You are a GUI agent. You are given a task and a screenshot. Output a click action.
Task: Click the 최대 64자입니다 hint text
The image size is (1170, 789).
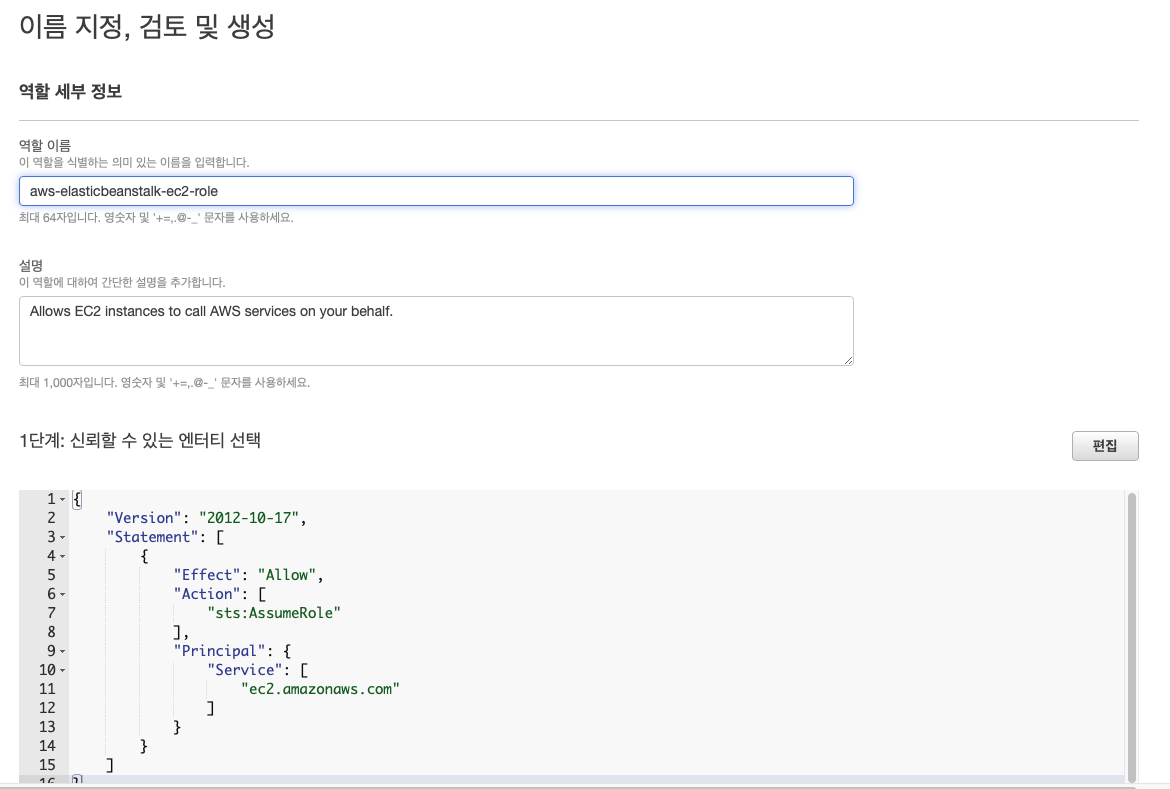point(156,218)
